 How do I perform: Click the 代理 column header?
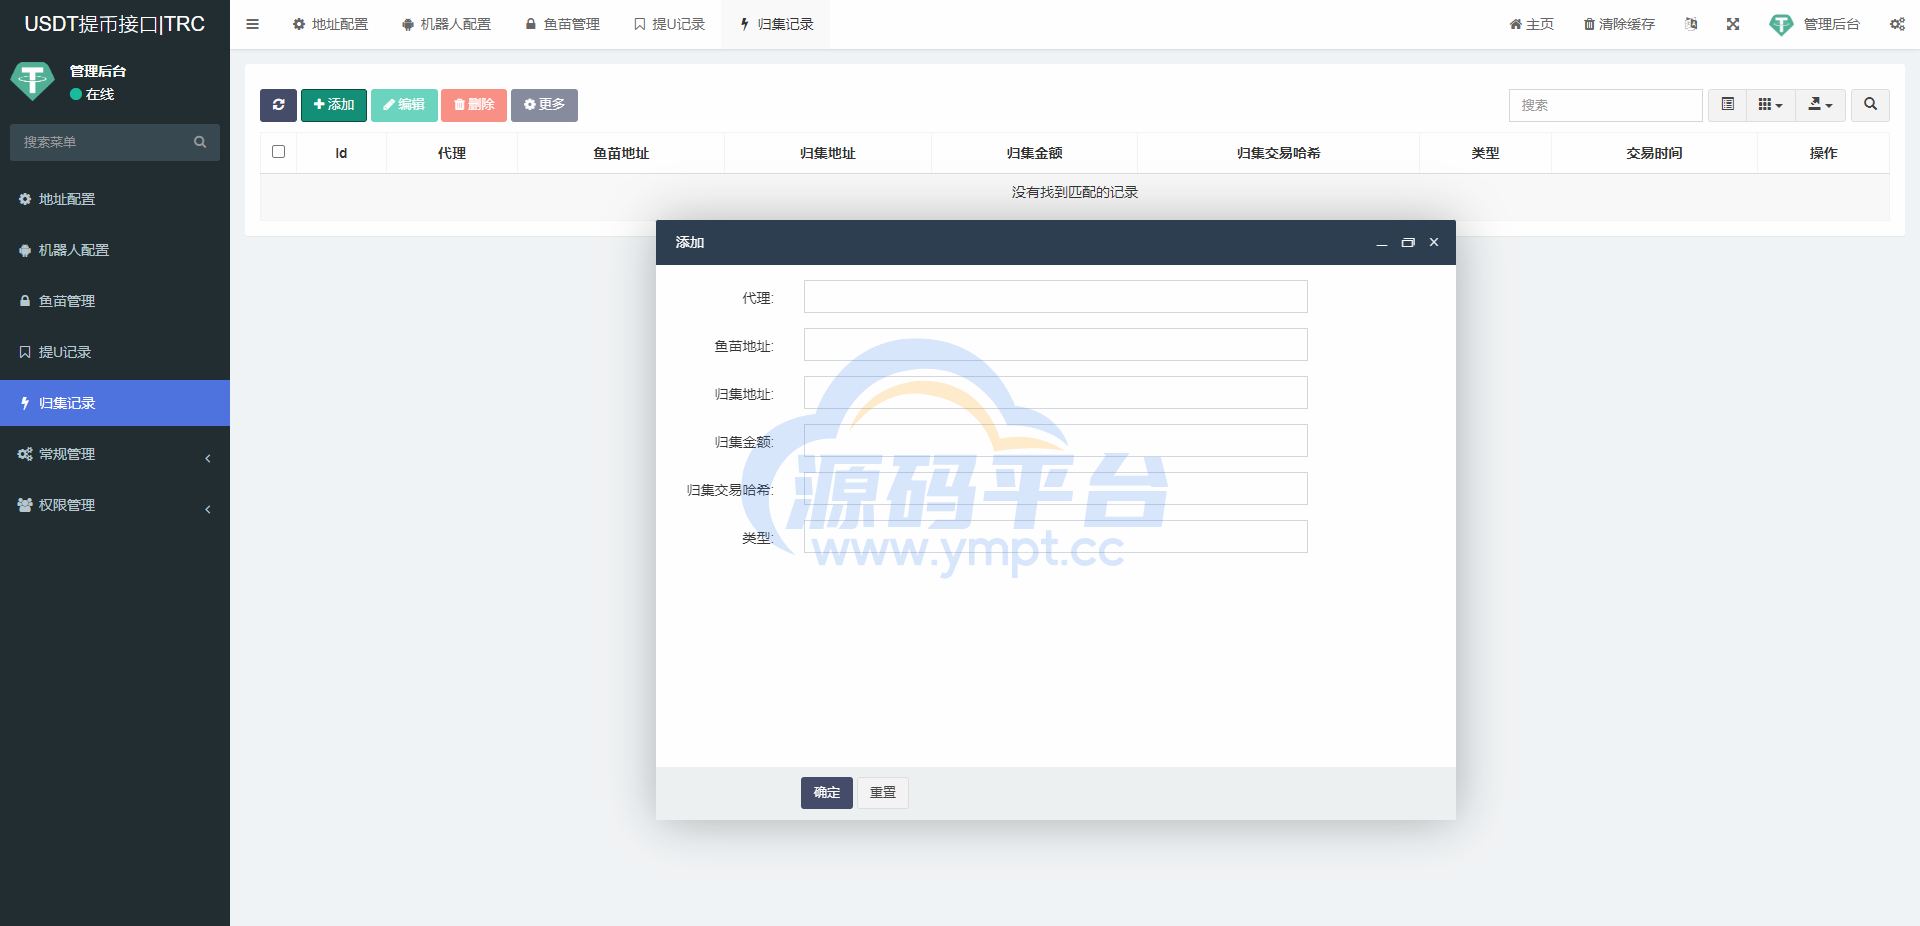pyautogui.click(x=451, y=153)
